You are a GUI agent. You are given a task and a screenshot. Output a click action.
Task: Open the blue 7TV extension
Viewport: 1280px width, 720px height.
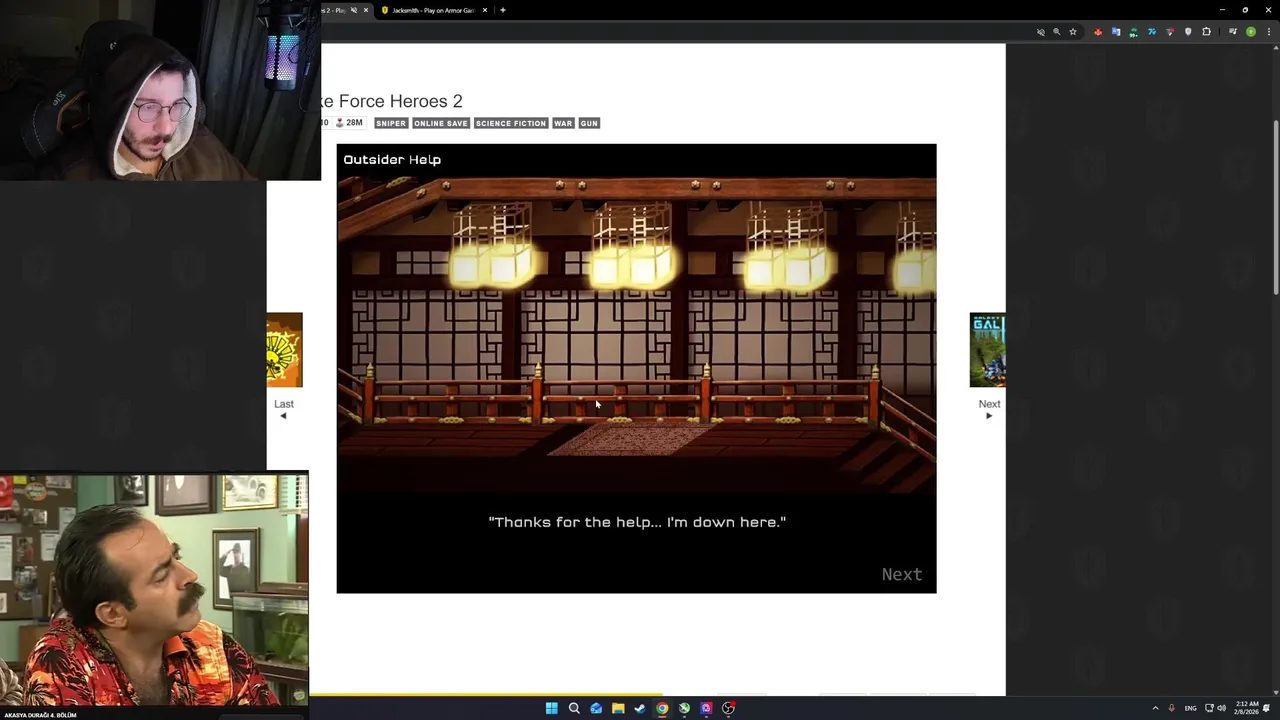pyautogui.click(x=1152, y=32)
